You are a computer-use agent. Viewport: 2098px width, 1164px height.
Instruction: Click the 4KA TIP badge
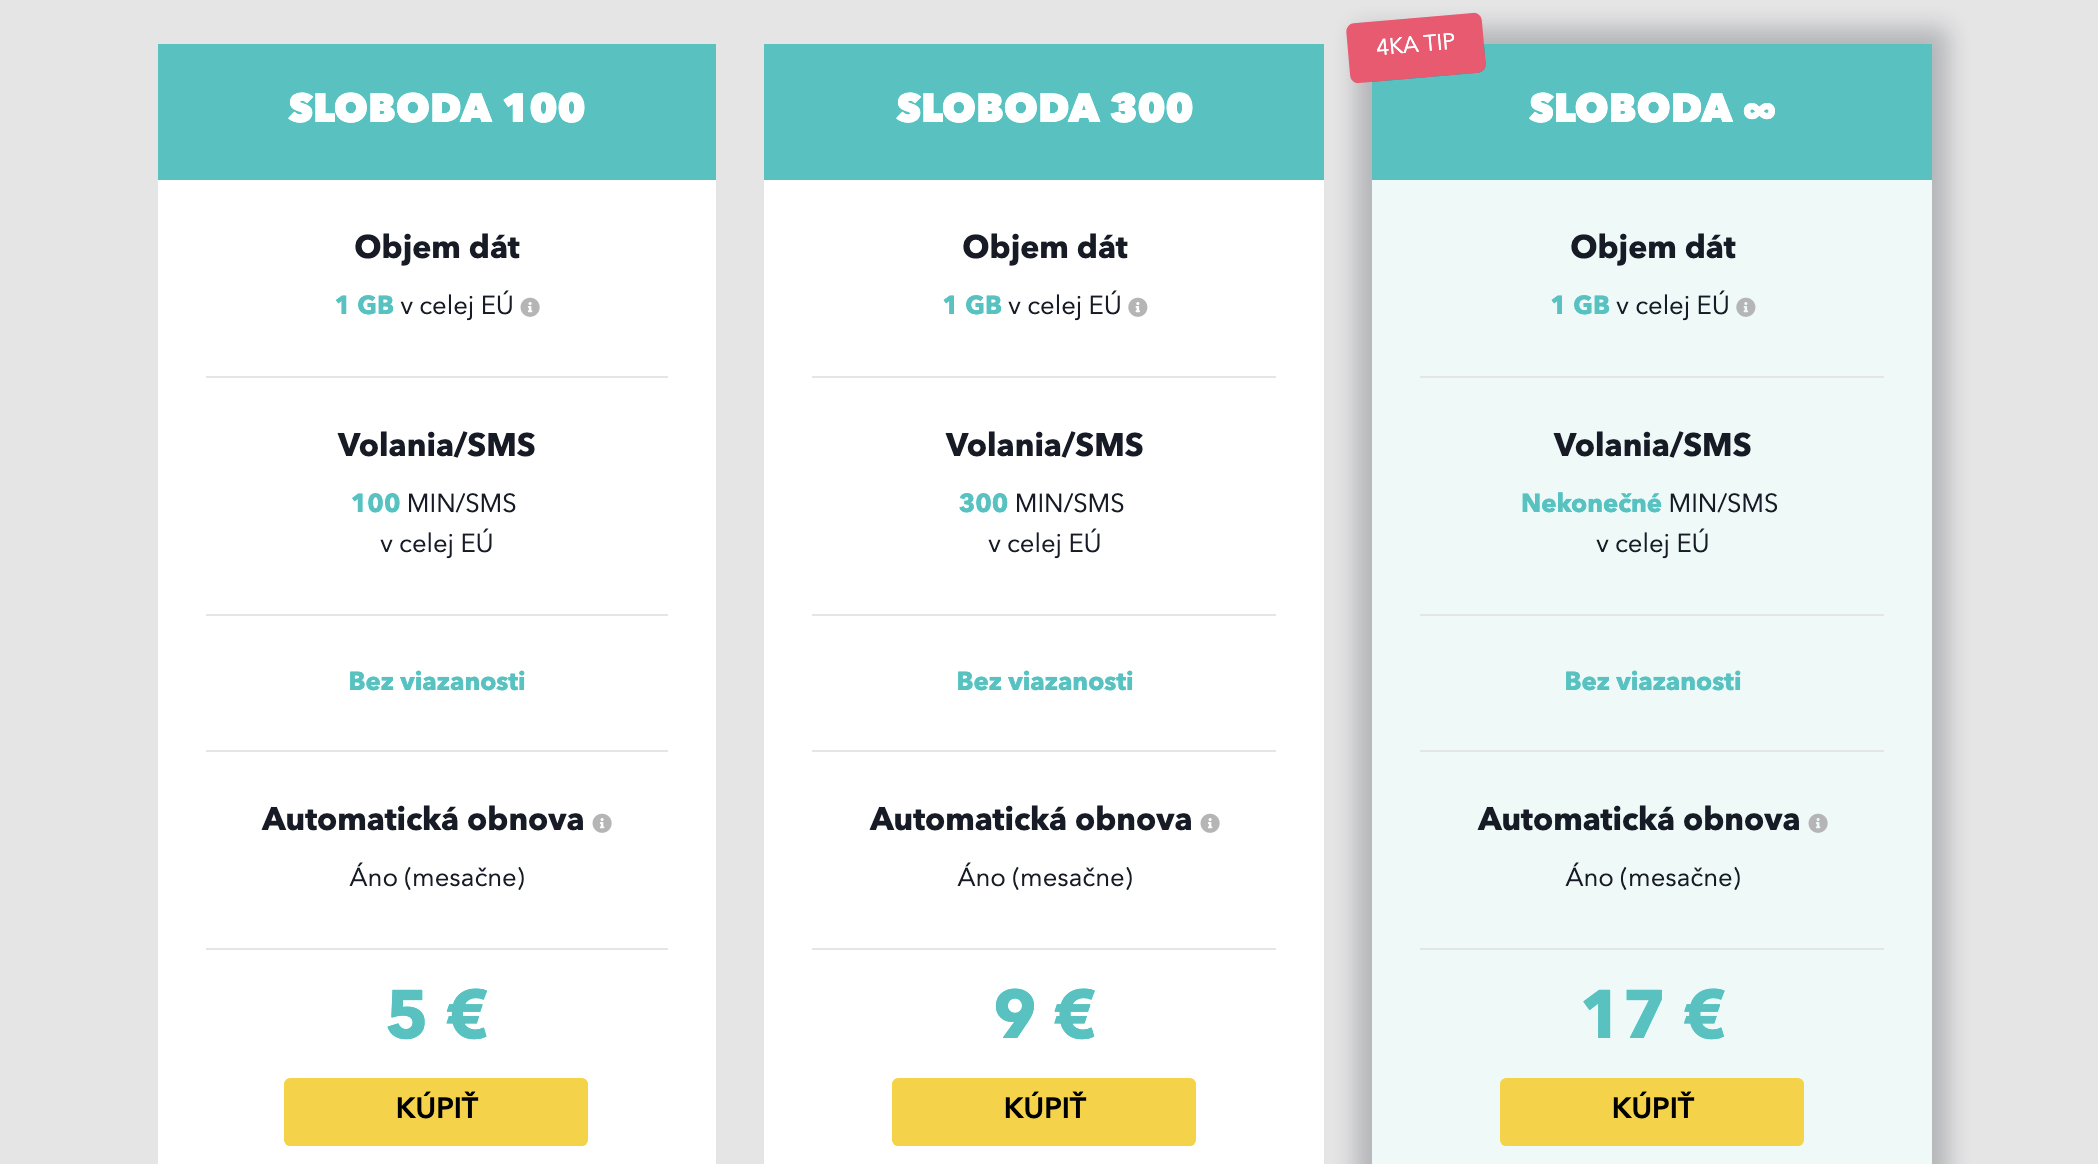(1416, 46)
